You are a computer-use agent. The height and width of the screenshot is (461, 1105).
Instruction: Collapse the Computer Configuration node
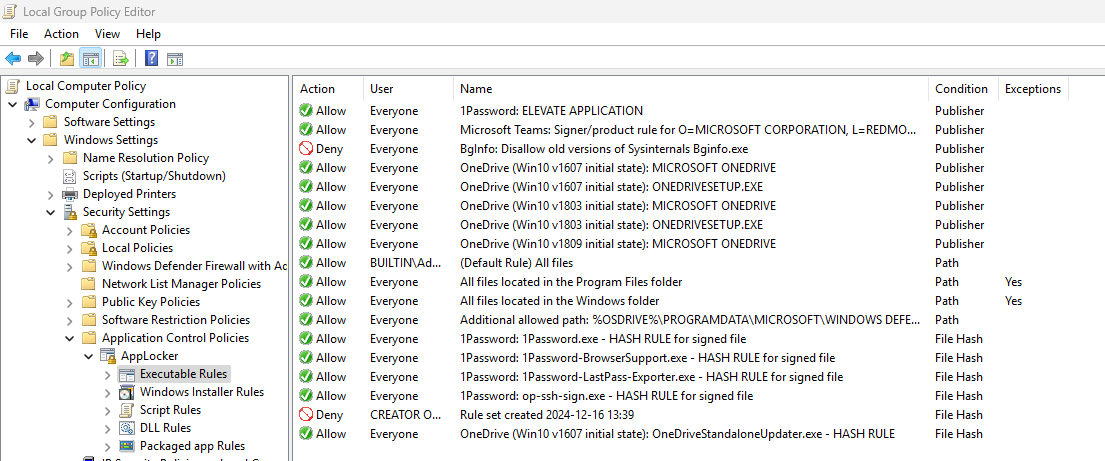click(13, 104)
